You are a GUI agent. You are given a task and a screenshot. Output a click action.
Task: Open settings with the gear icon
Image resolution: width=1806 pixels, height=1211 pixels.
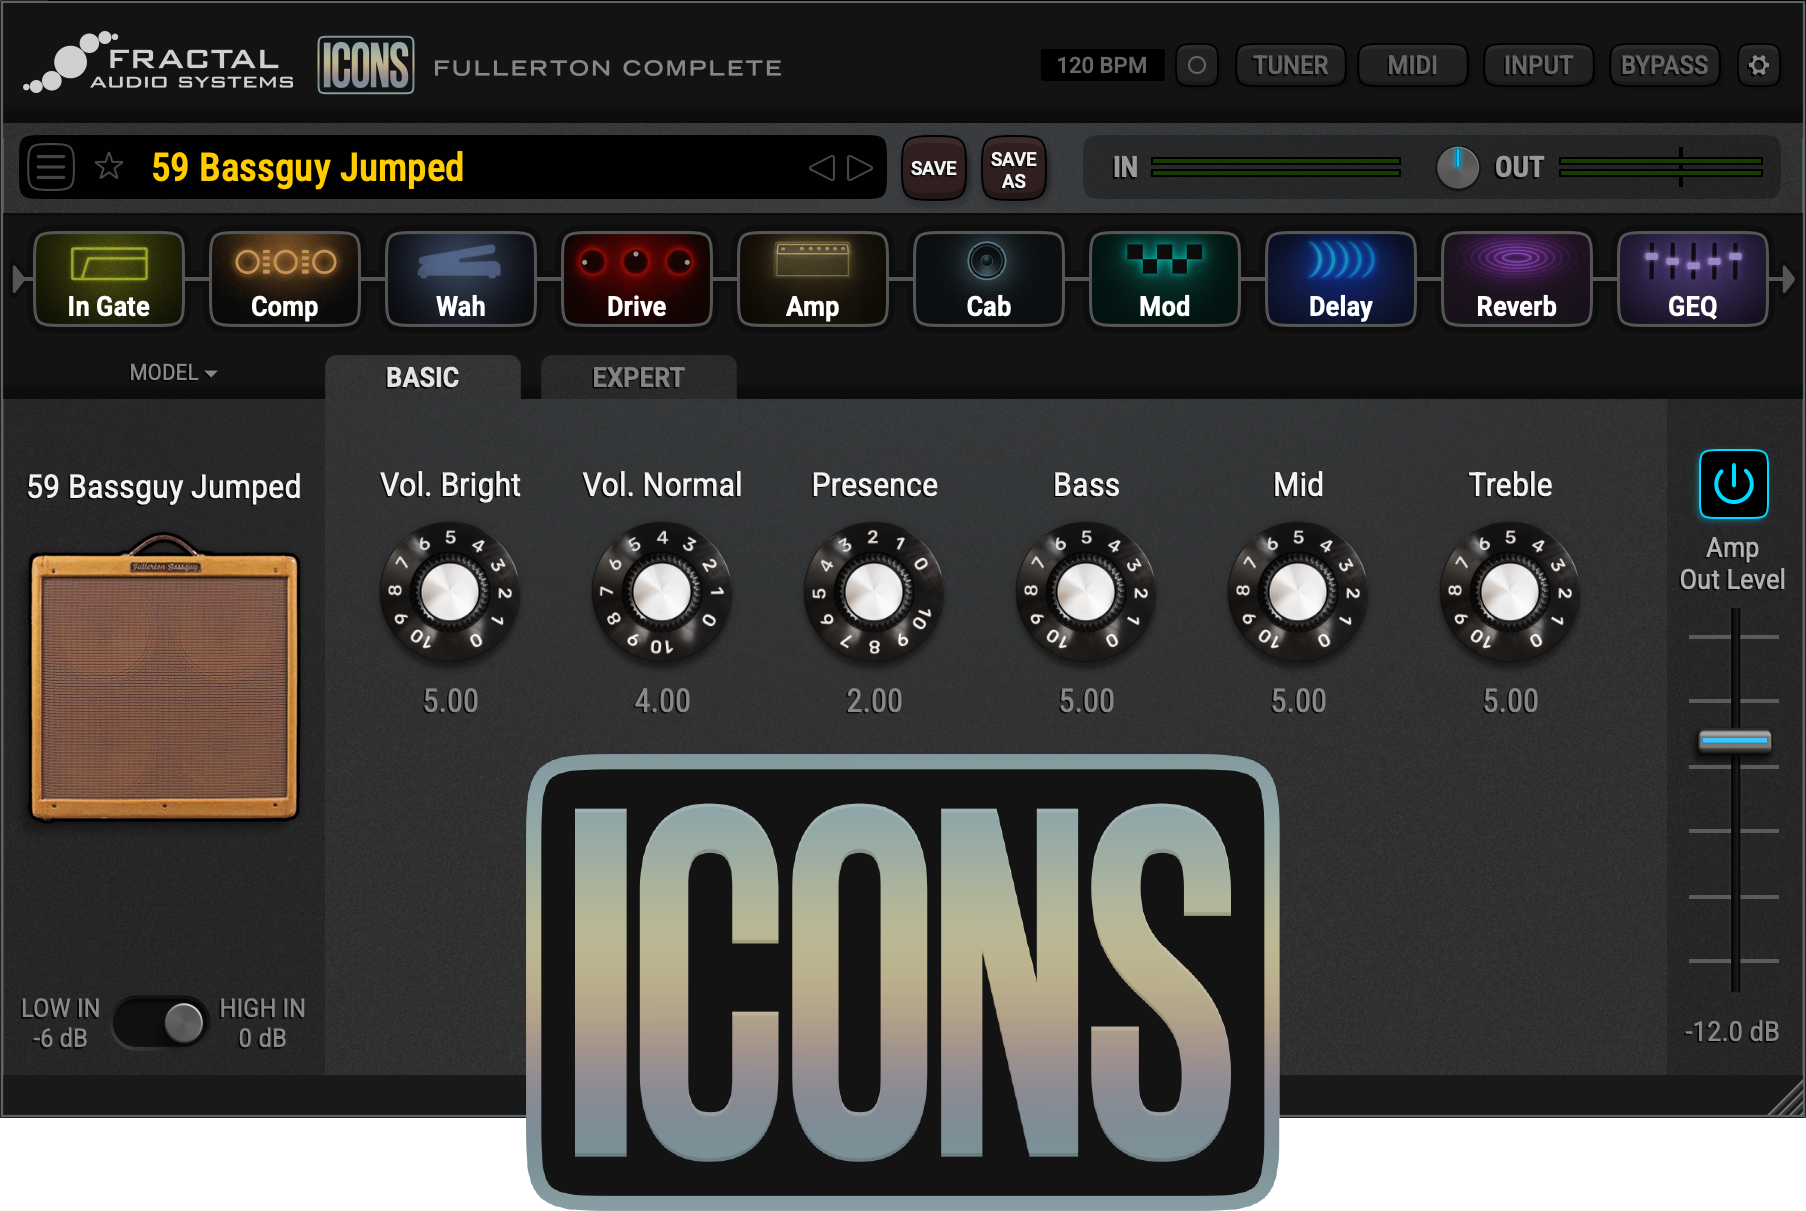click(x=1759, y=66)
